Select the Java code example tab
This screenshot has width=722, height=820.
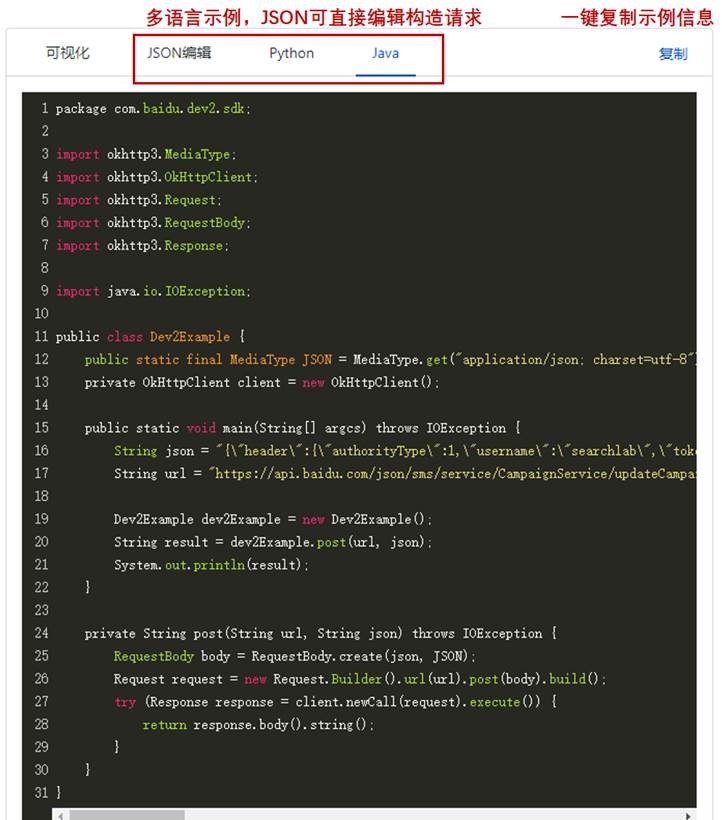coord(385,54)
